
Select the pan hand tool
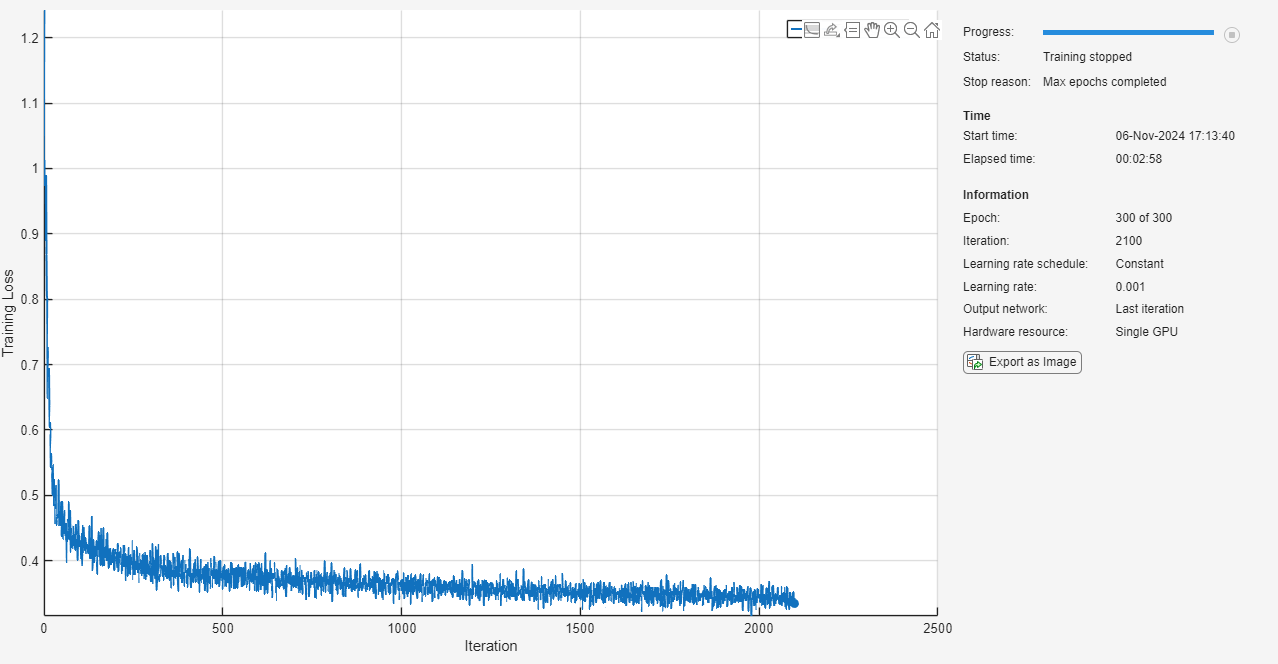[x=872, y=29]
